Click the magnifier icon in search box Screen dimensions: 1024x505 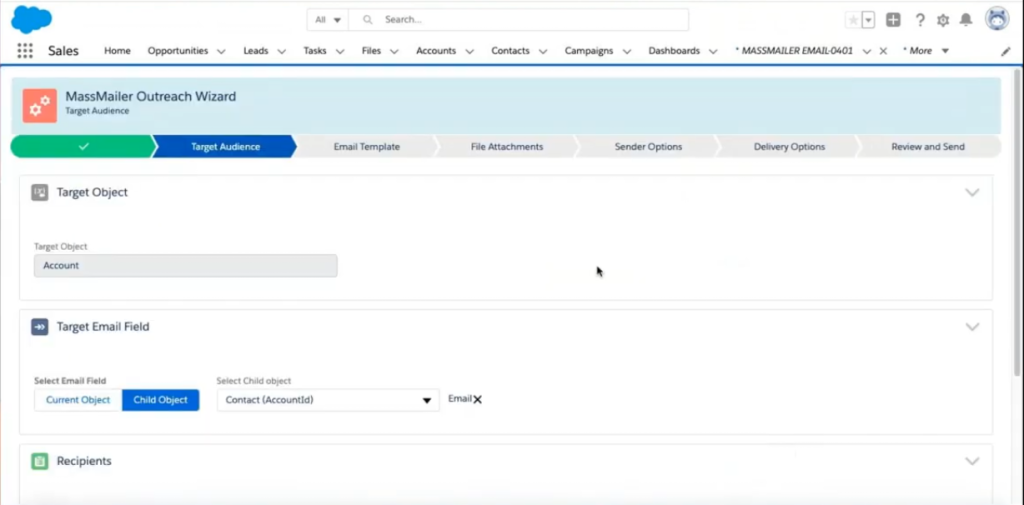coord(368,20)
